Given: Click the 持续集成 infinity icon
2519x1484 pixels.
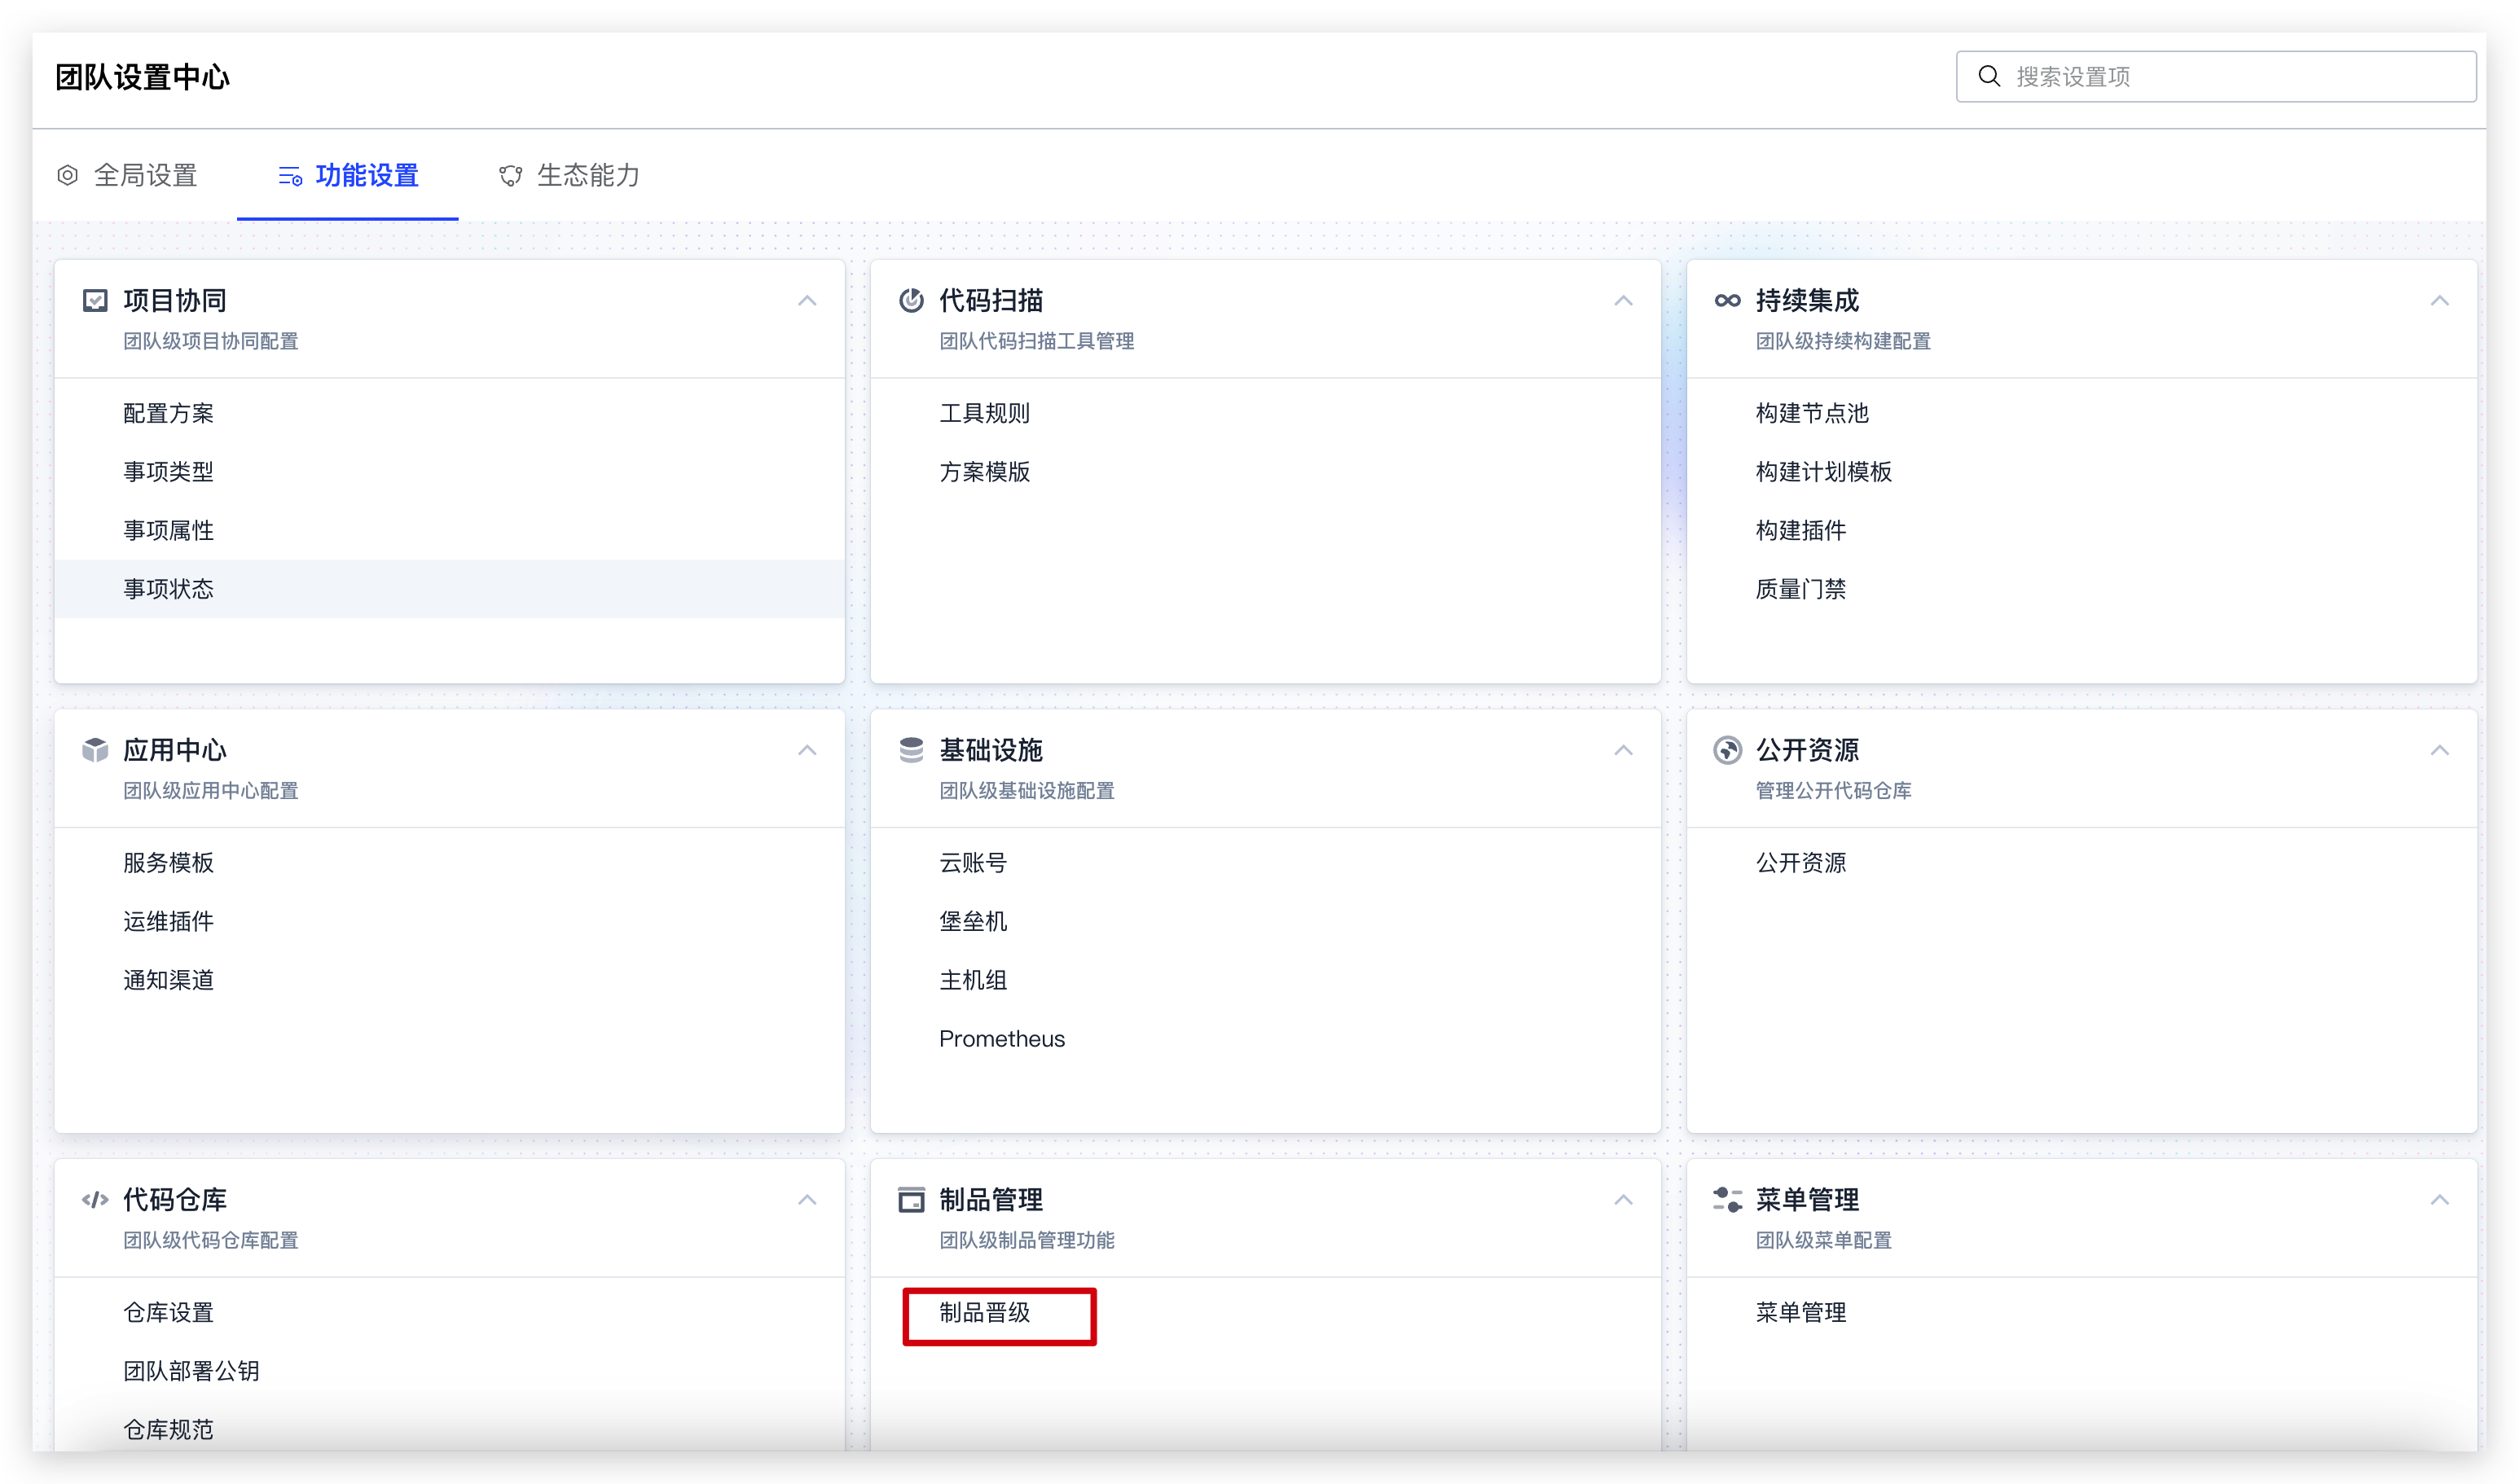Looking at the screenshot, I should click(x=1727, y=300).
